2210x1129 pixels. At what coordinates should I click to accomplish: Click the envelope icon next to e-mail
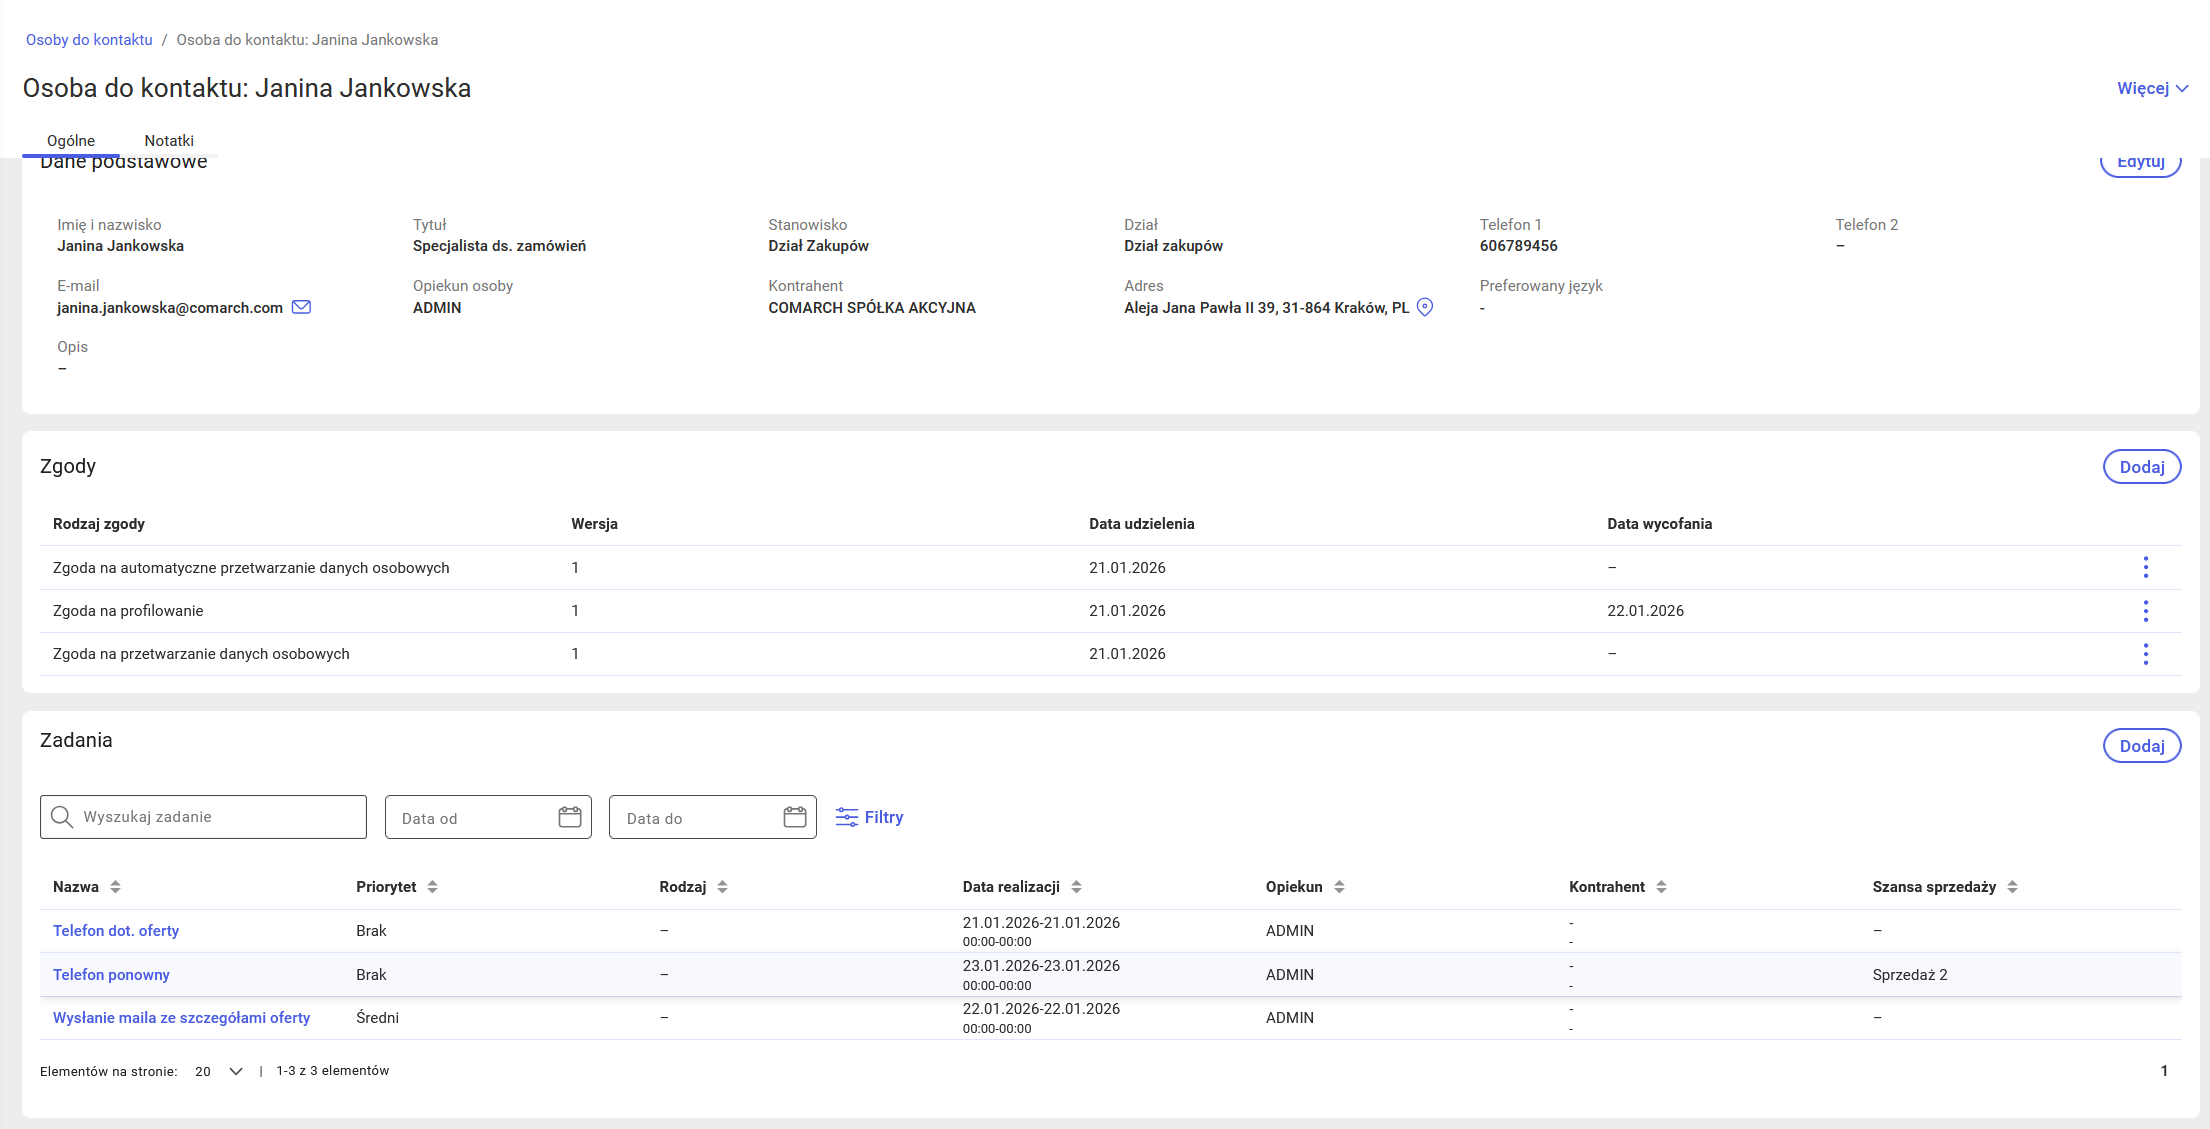[301, 307]
